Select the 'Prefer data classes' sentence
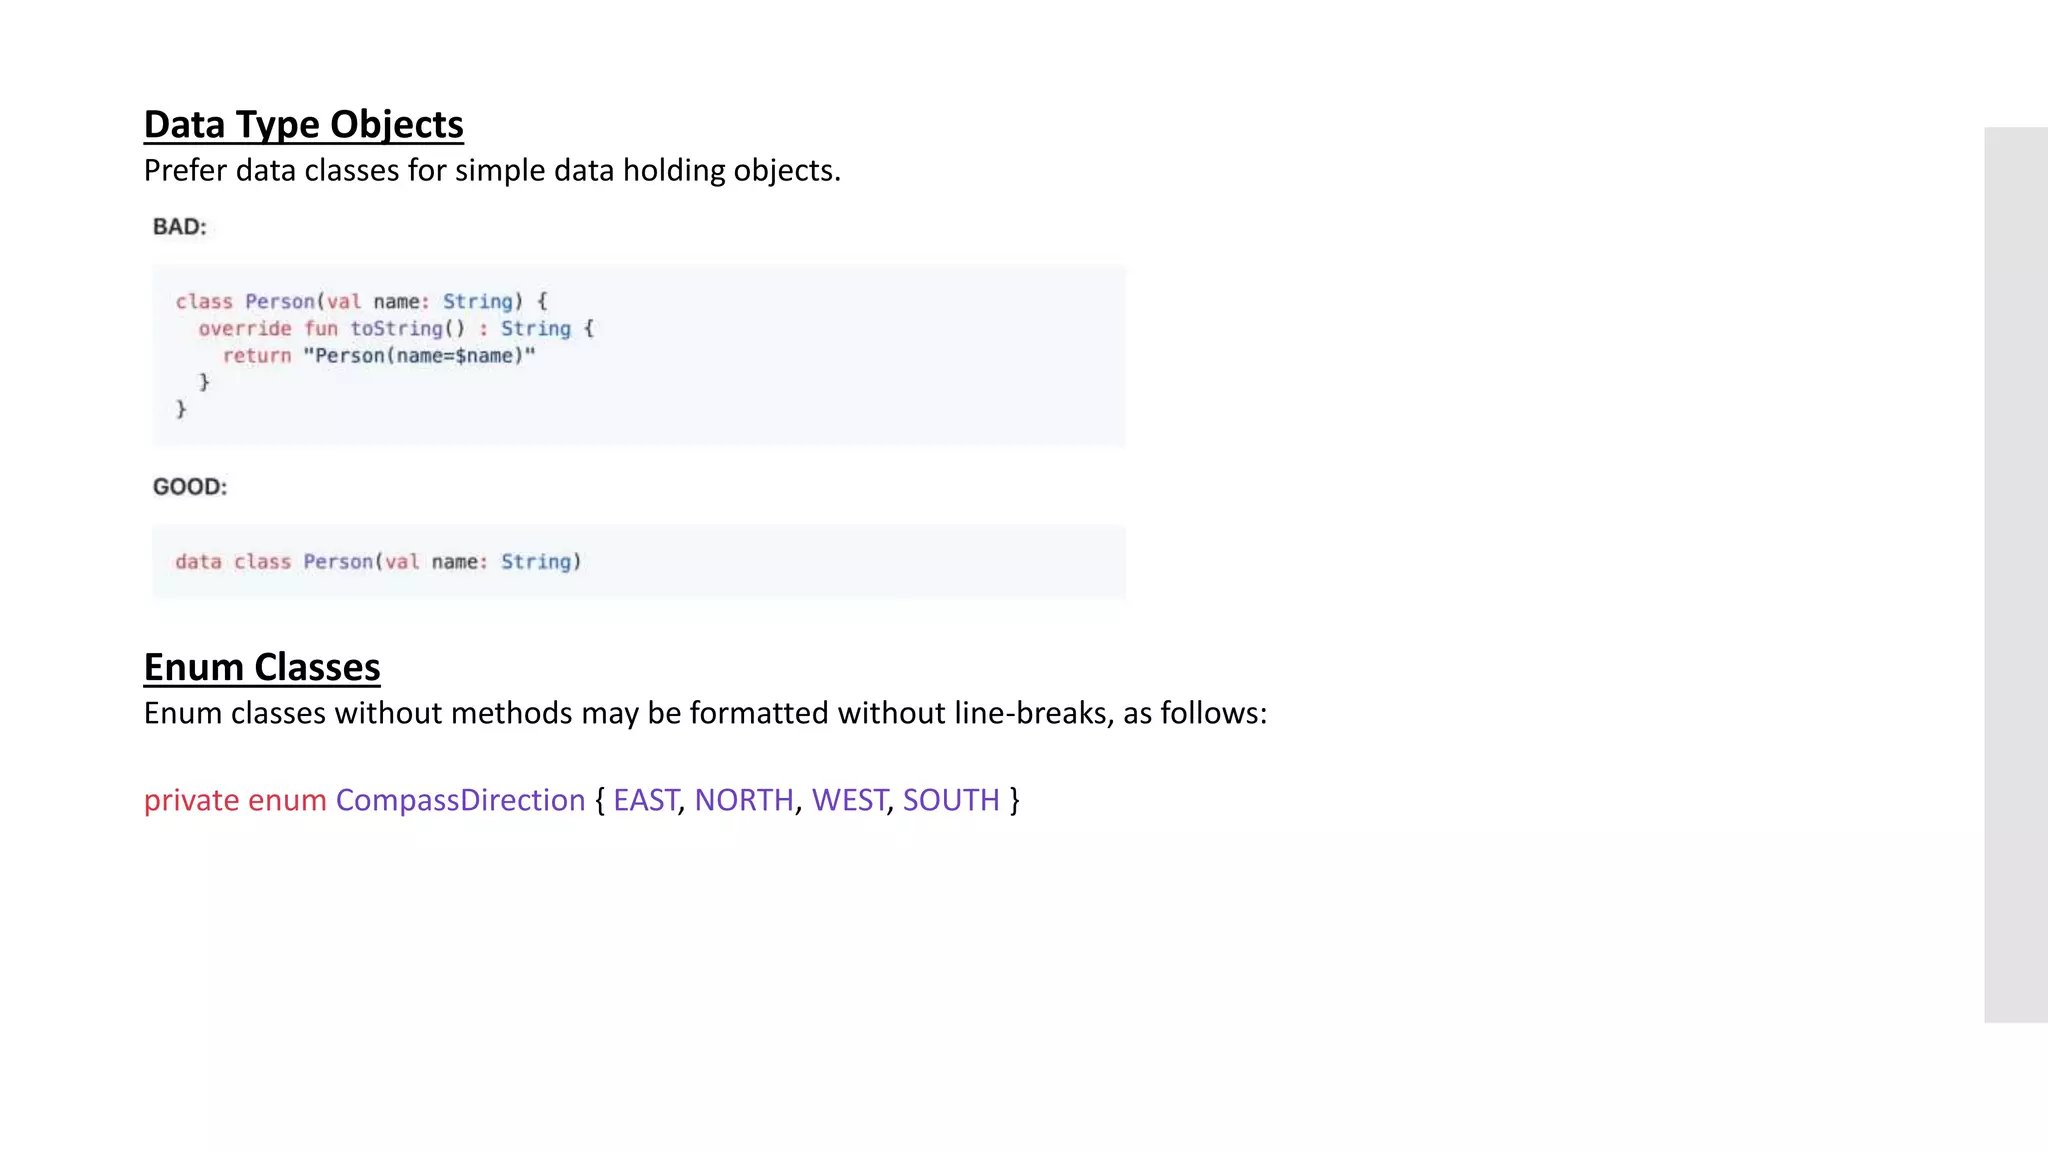Screen dimensions: 2048x1152 [x=492, y=171]
